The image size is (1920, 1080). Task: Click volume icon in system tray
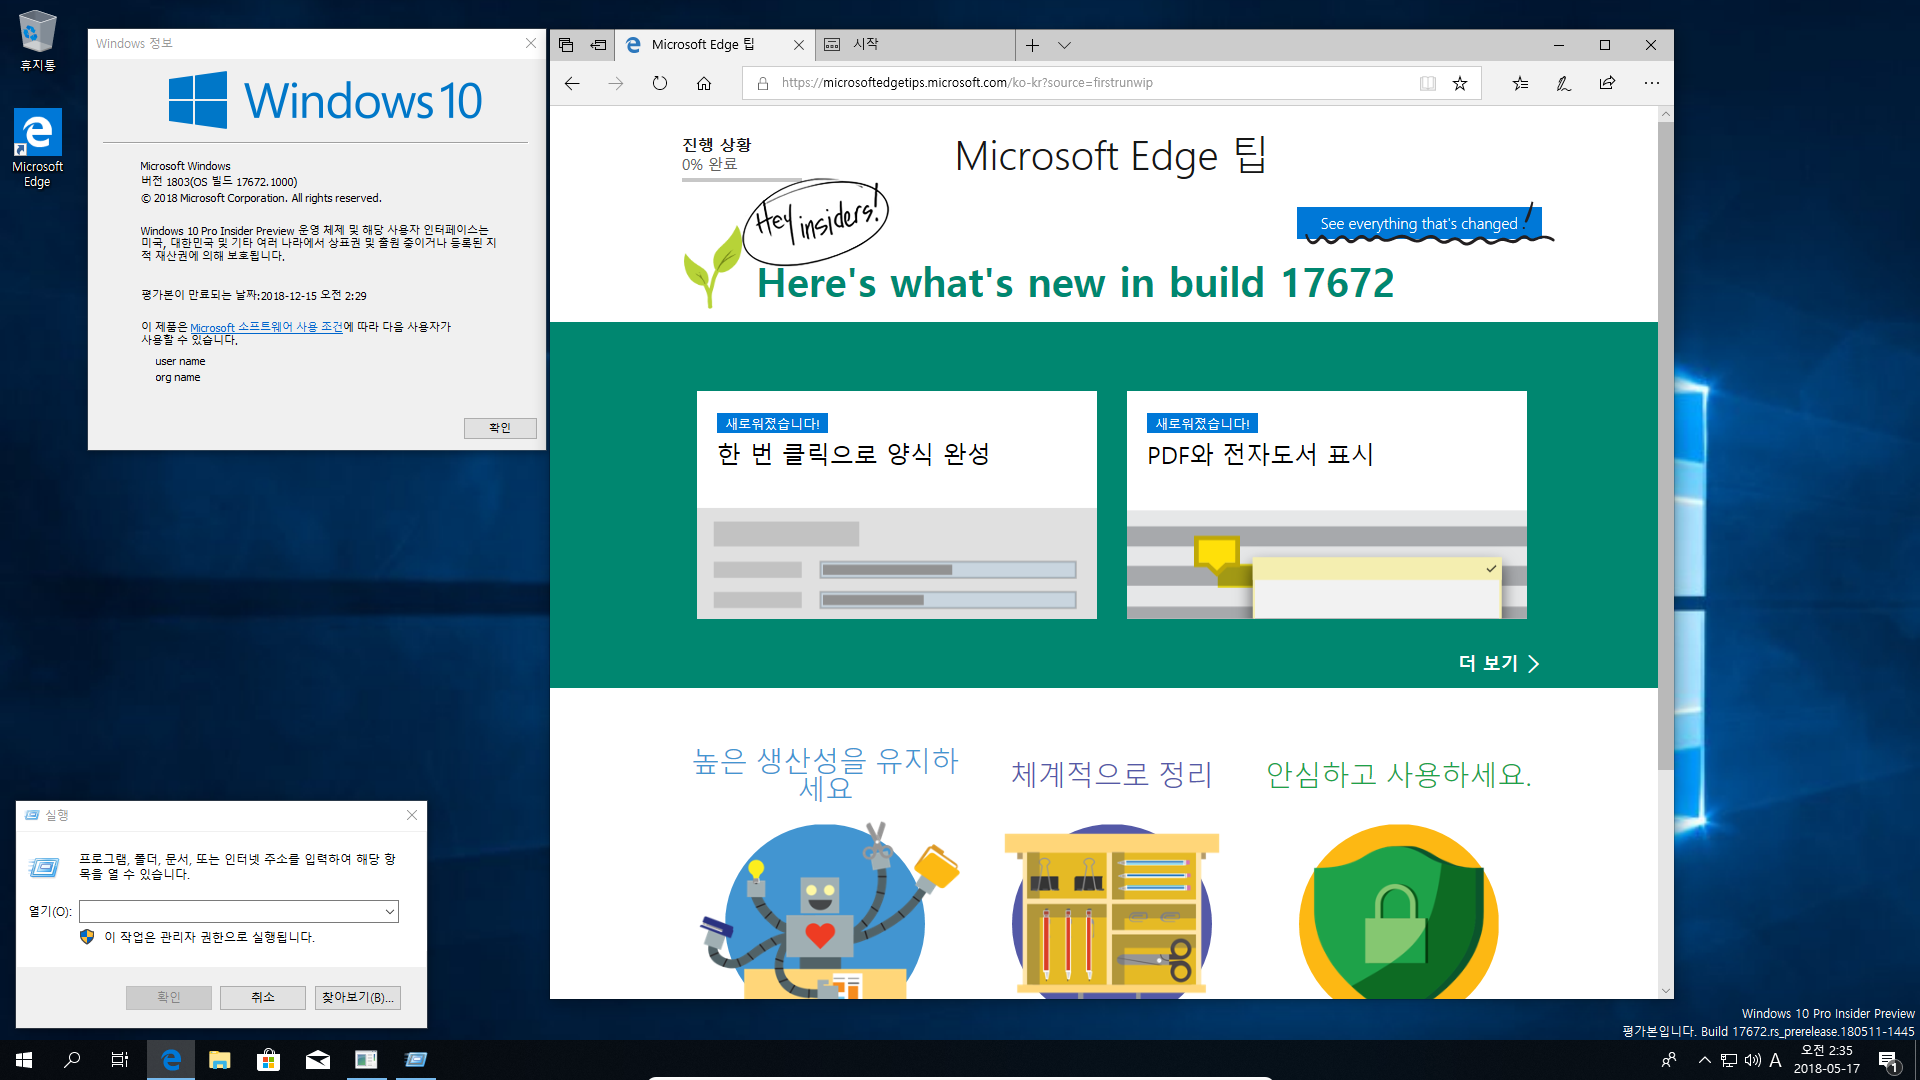pyautogui.click(x=1752, y=1060)
